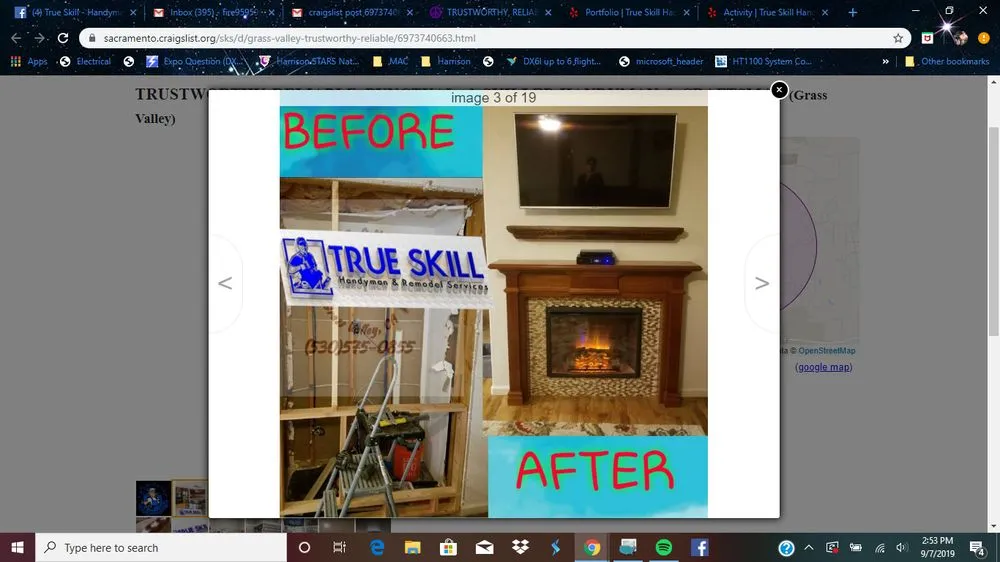Go to the next image in the gallery
This screenshot has height=562, width=1000.
761,283
